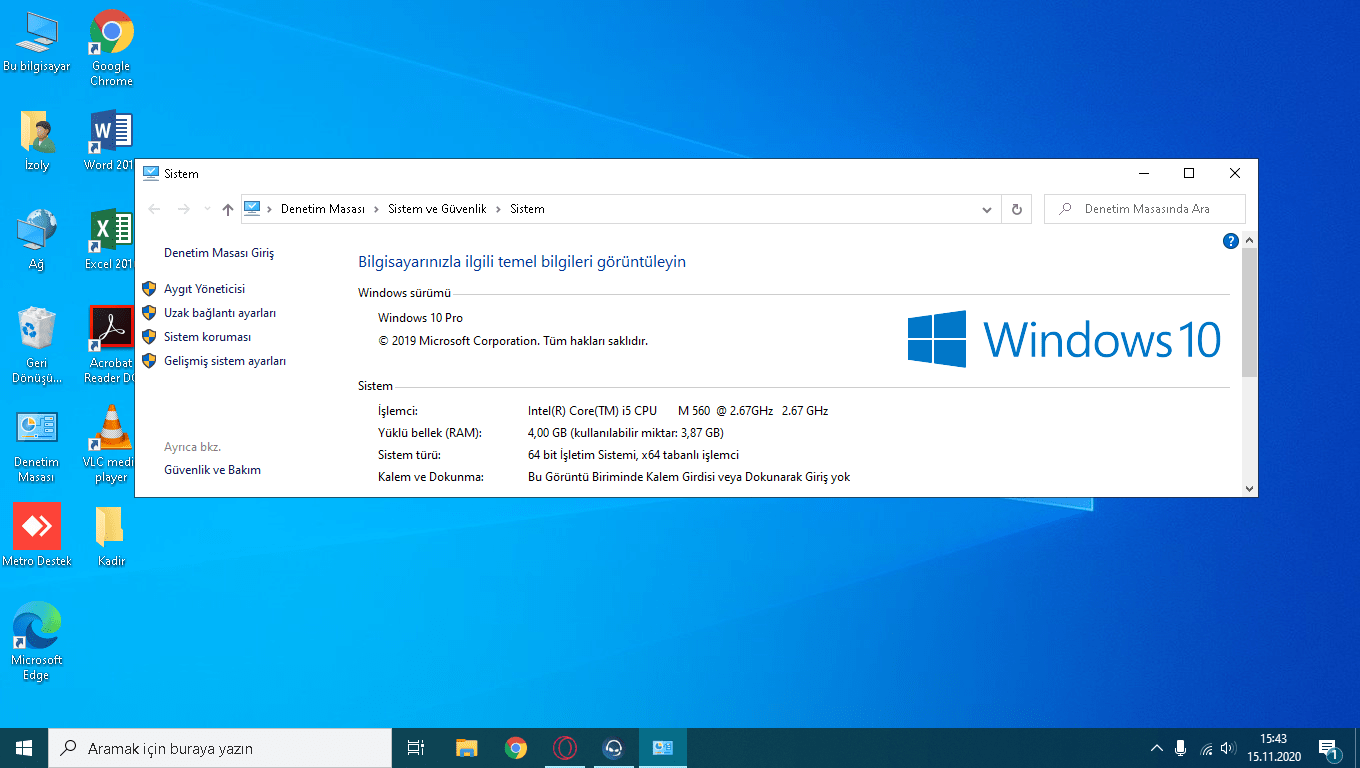Expand chevron before Denetim Masası breadcrumb
Screen dimensions: 1360x768
pos(270,209)
